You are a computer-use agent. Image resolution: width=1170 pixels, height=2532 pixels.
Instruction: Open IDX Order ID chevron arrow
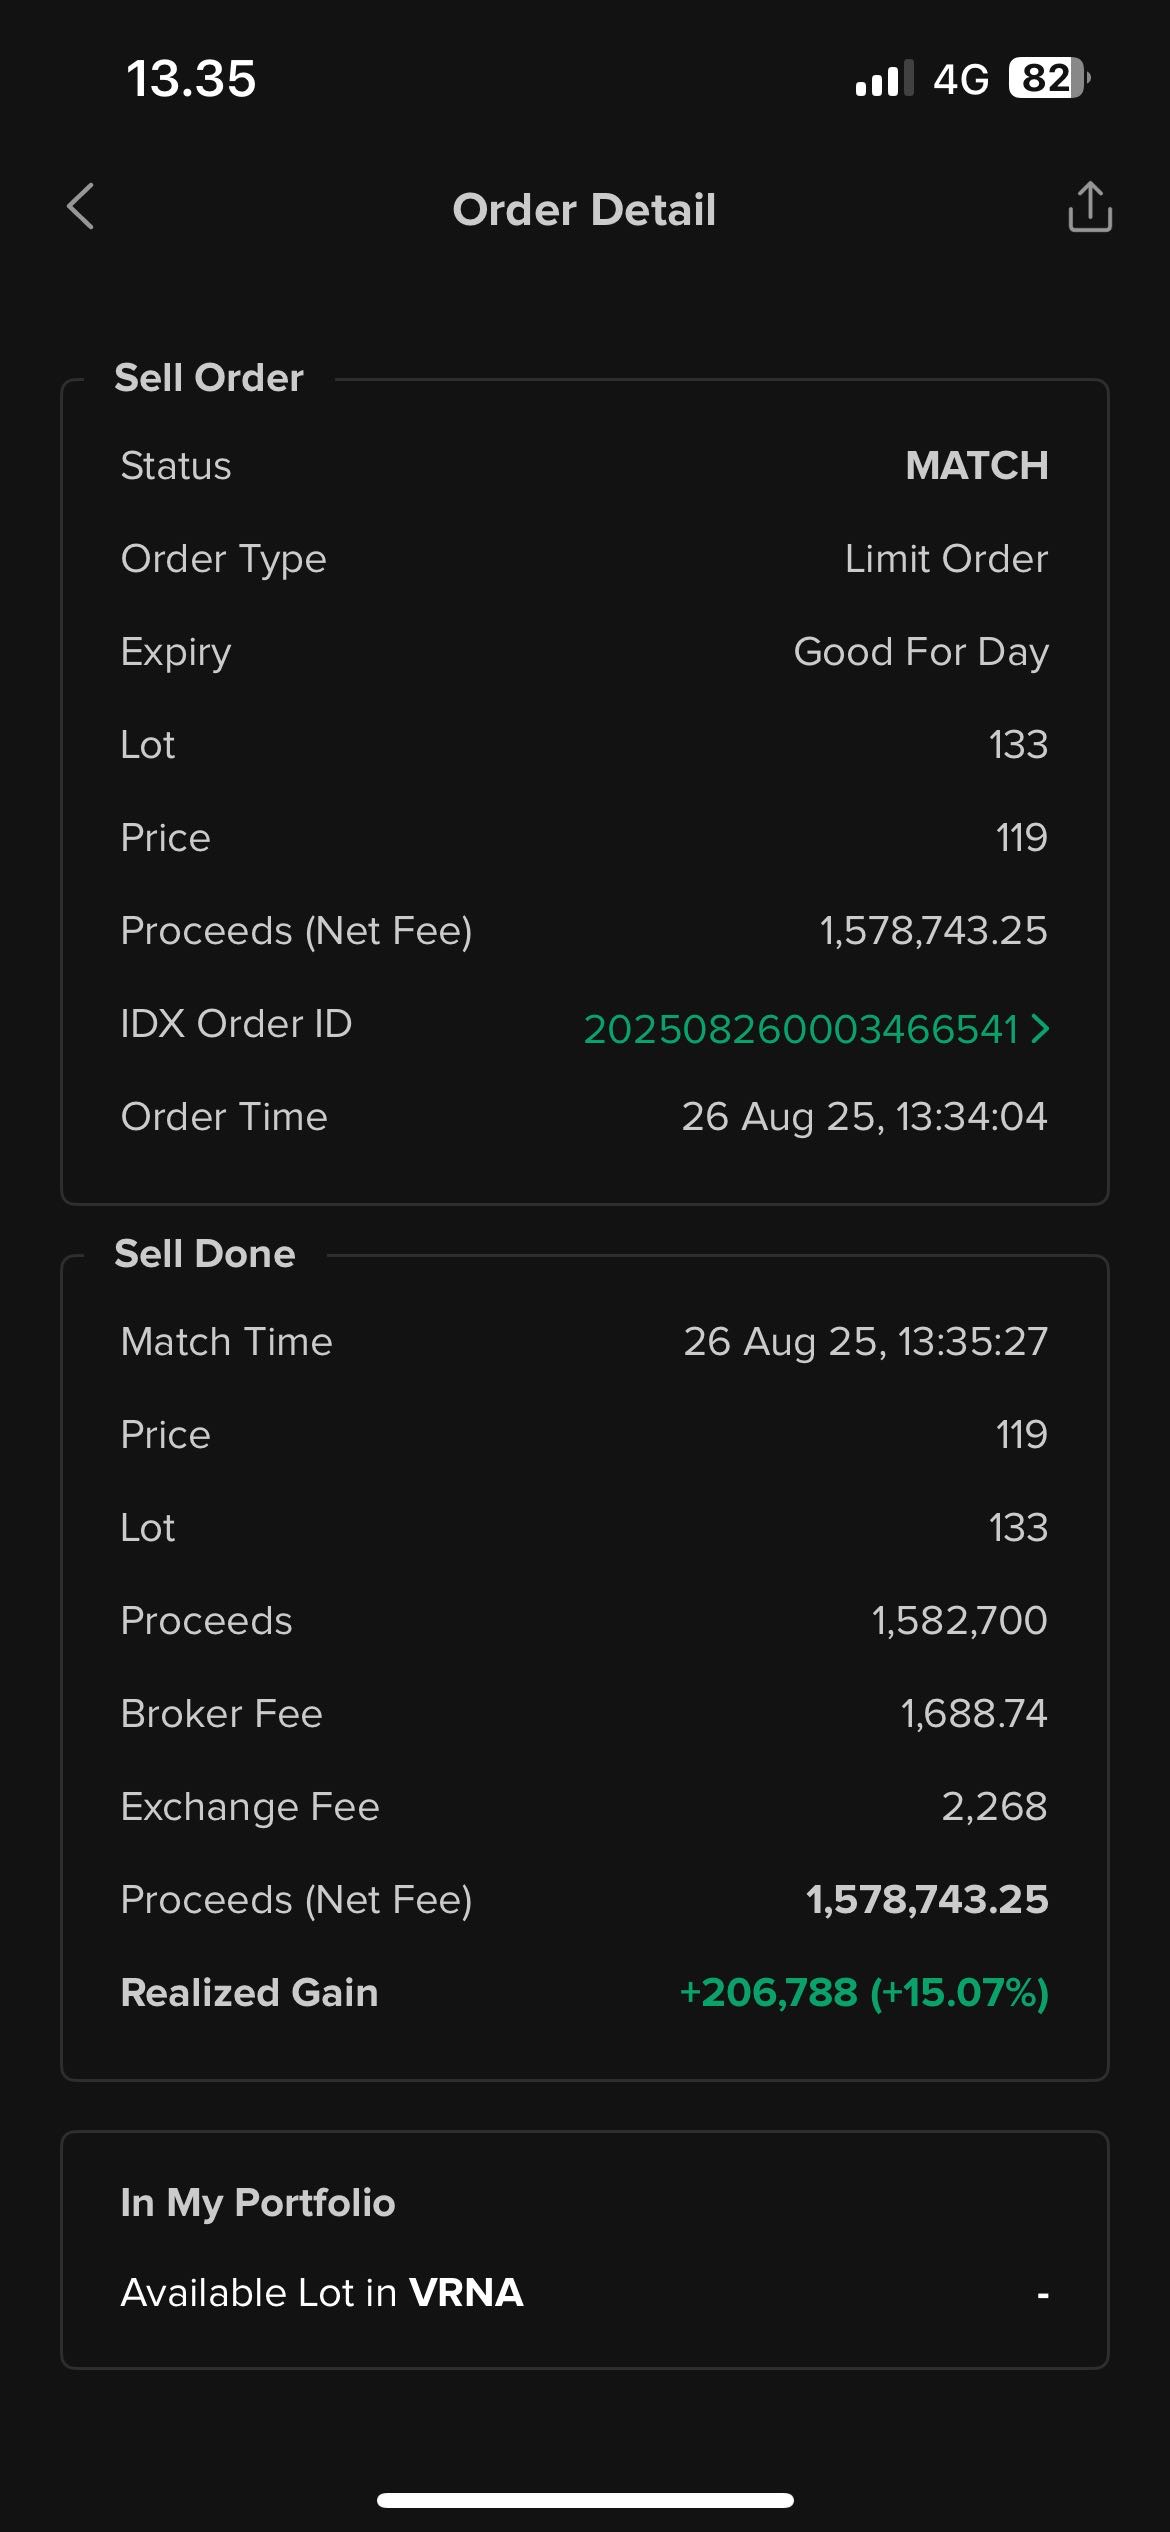[x=1041, y=1028]
